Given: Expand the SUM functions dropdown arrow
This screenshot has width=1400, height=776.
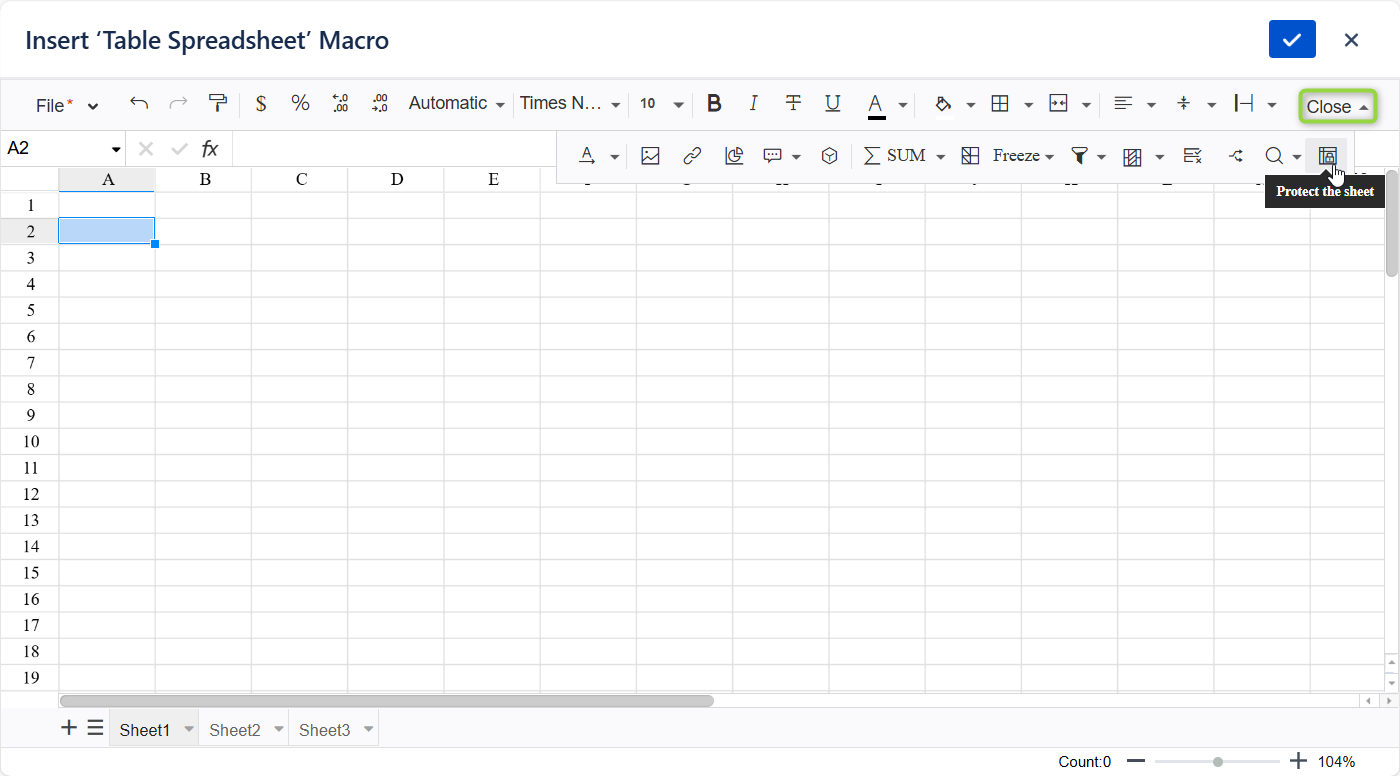Looking at the screenshot, I should 941,157.
